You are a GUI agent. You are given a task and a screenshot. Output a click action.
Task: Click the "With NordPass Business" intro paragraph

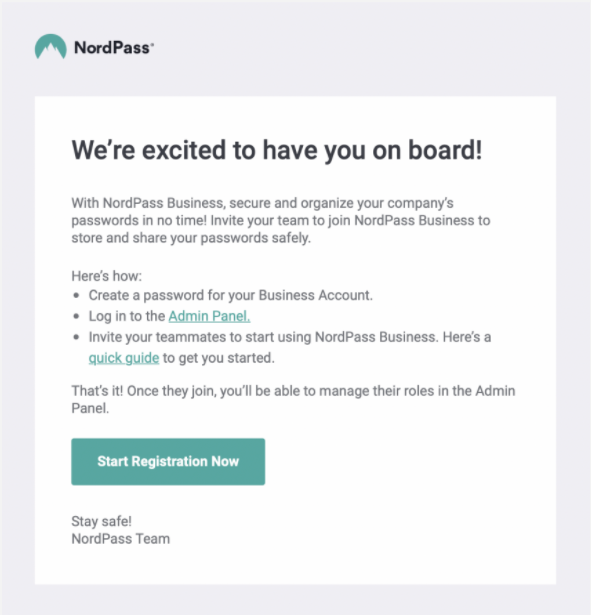281,220
